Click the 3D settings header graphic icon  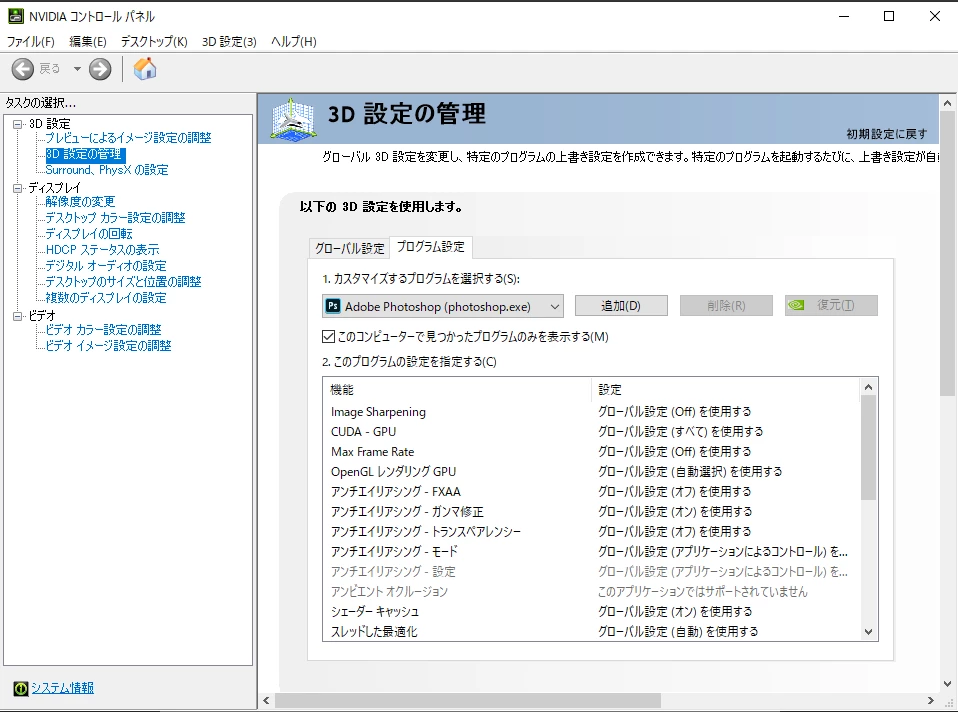pyautogui.click(x=293, y=119)
